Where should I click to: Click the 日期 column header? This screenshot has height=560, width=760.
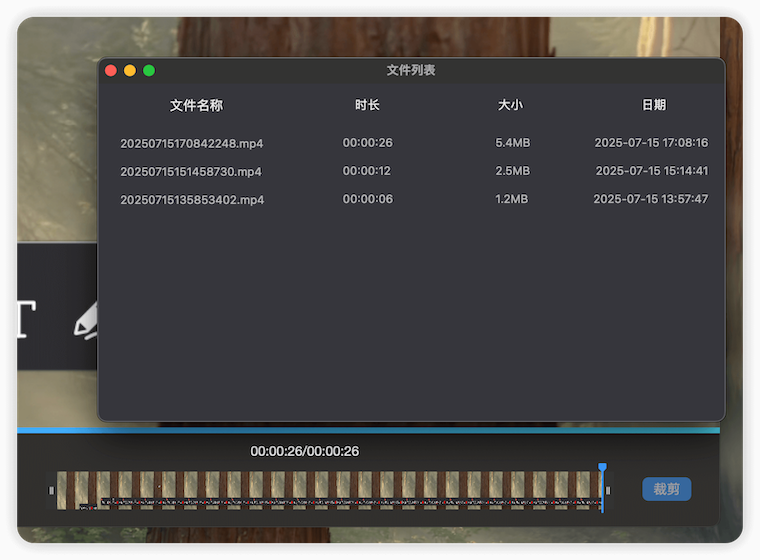pos(653,105)
